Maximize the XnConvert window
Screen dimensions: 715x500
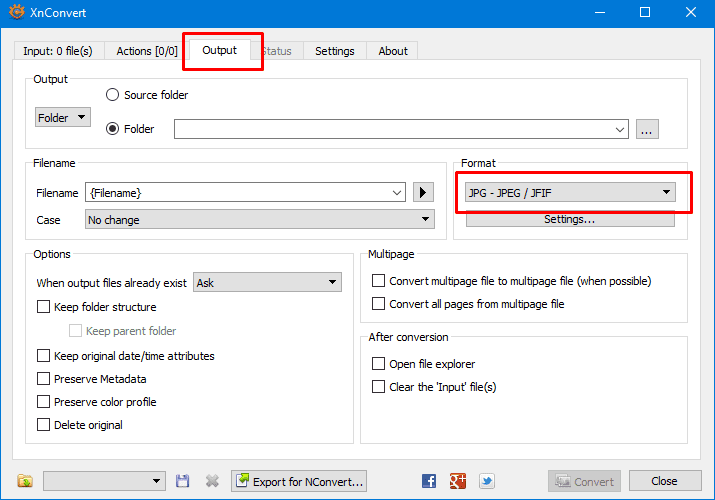(x=645, y=12)
